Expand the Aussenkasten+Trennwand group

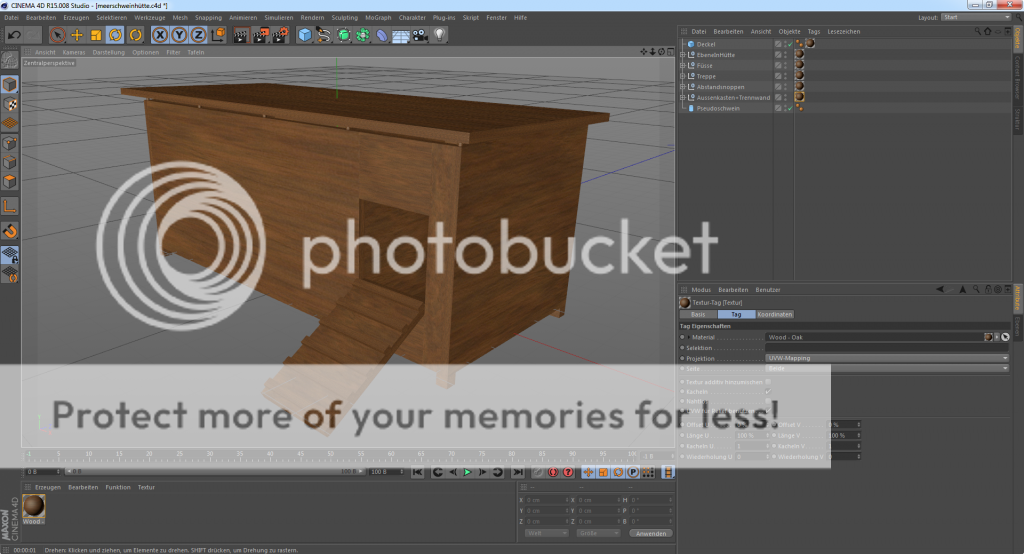(682, 97)
